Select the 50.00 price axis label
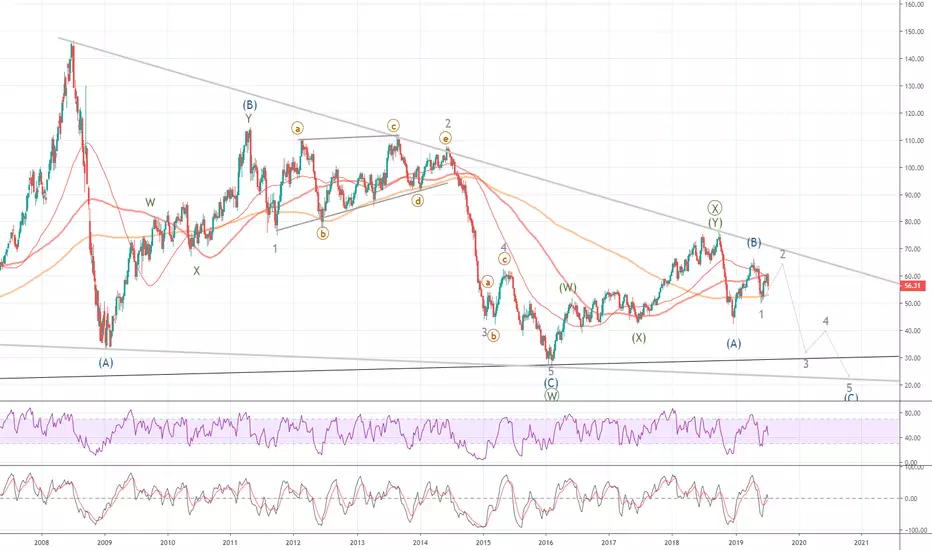This screenshot has width=932, height=550. [x=915, y=304]
